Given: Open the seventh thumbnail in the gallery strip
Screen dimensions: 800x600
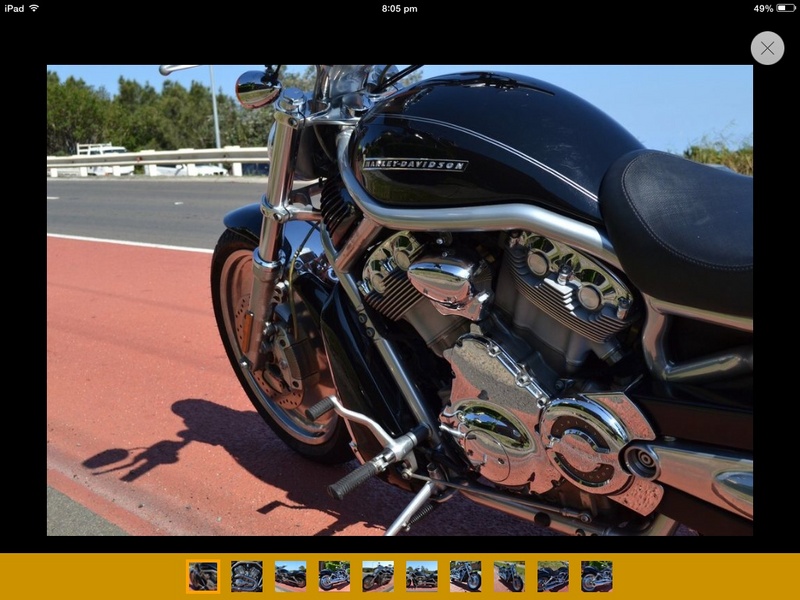Looking at the screenshot, I should click(x=465, y=577).
